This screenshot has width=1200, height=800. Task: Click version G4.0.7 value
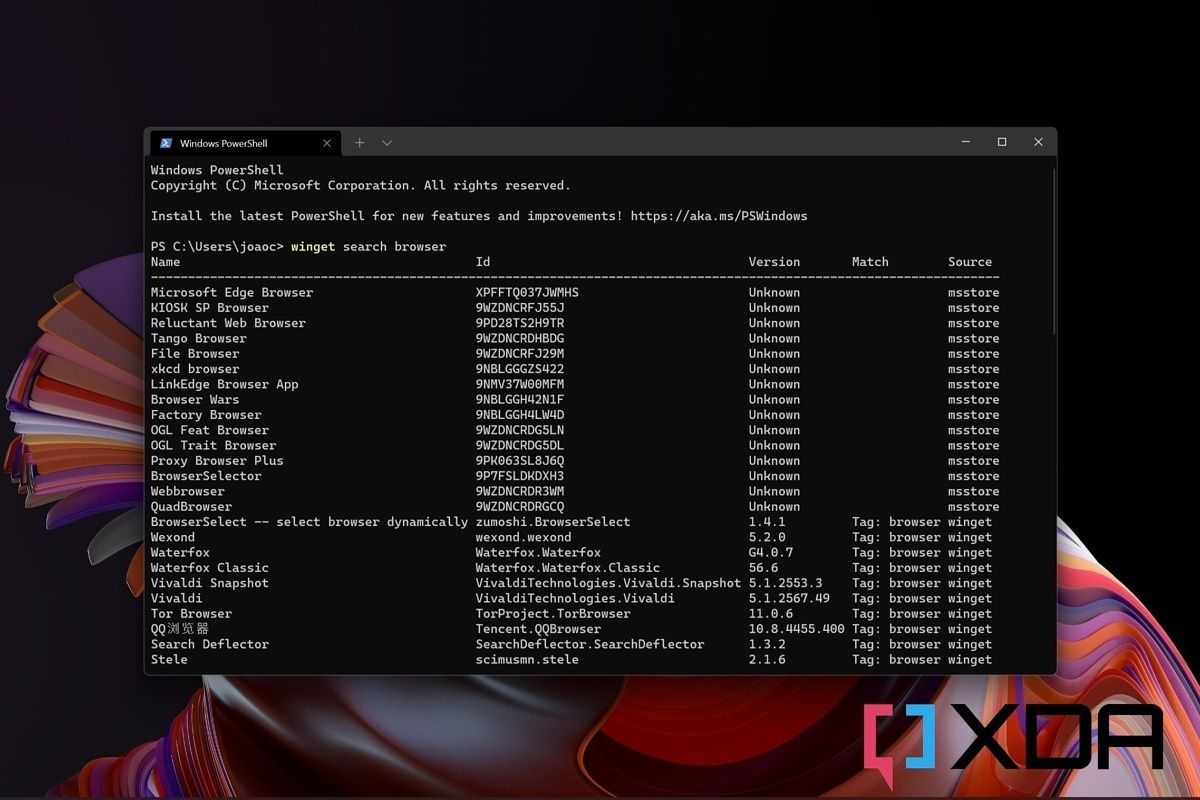coord(771,553)
